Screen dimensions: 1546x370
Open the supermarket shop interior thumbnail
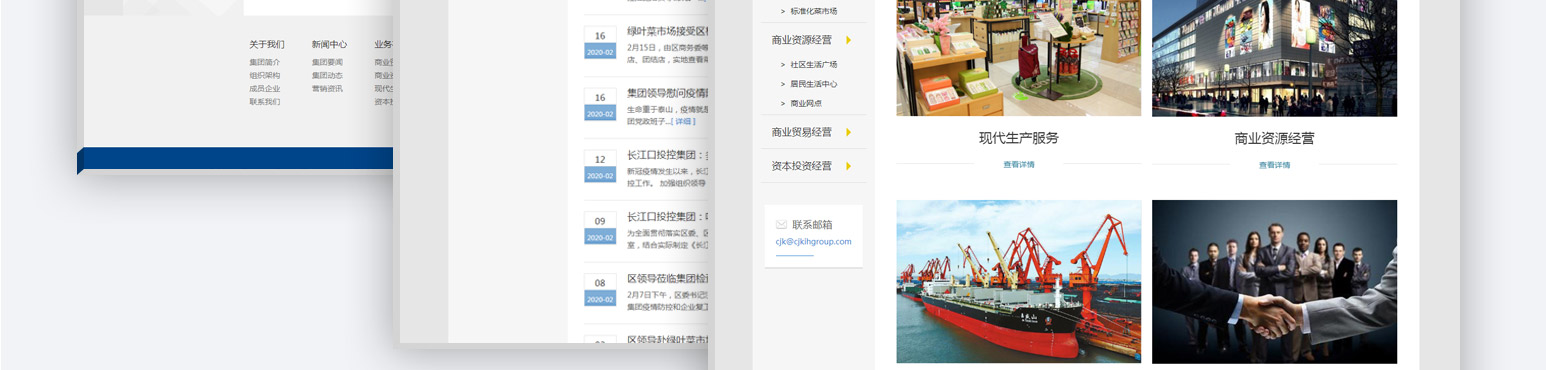pyautogui.click(x=1018, y=58)
